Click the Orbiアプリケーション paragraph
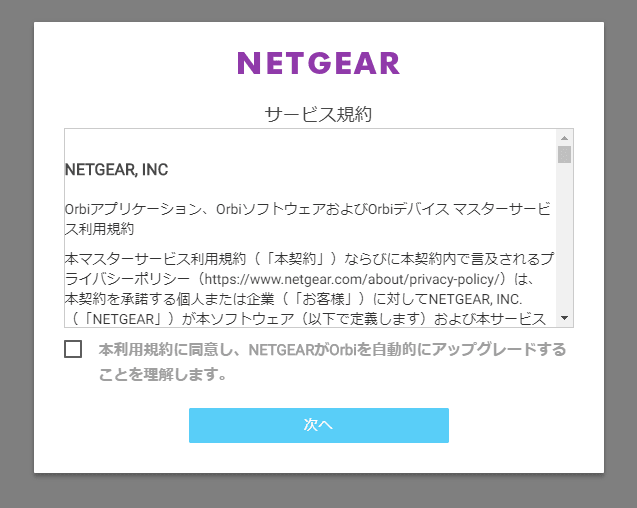The width and height of the screenshot is (637, 508). (x=300, y=209)
